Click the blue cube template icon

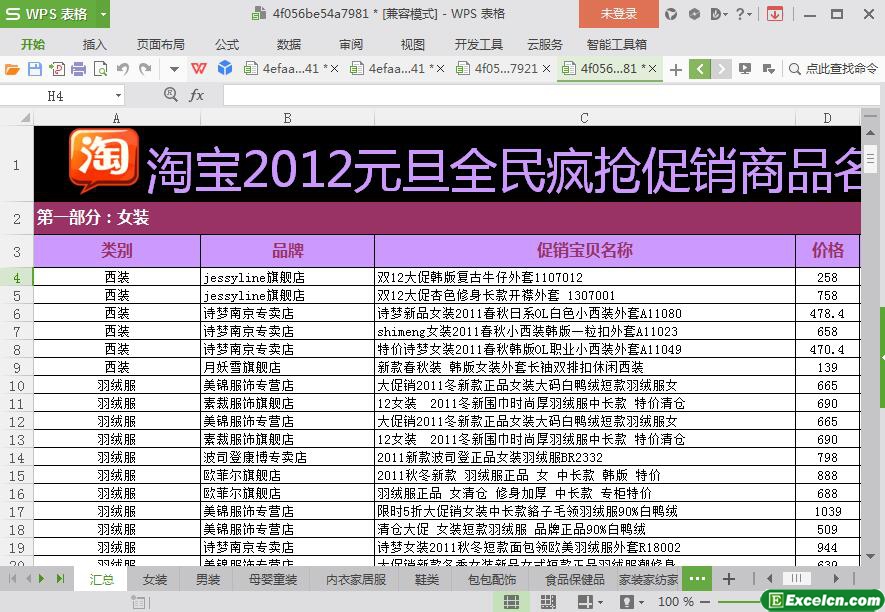[x=225, y=68]
